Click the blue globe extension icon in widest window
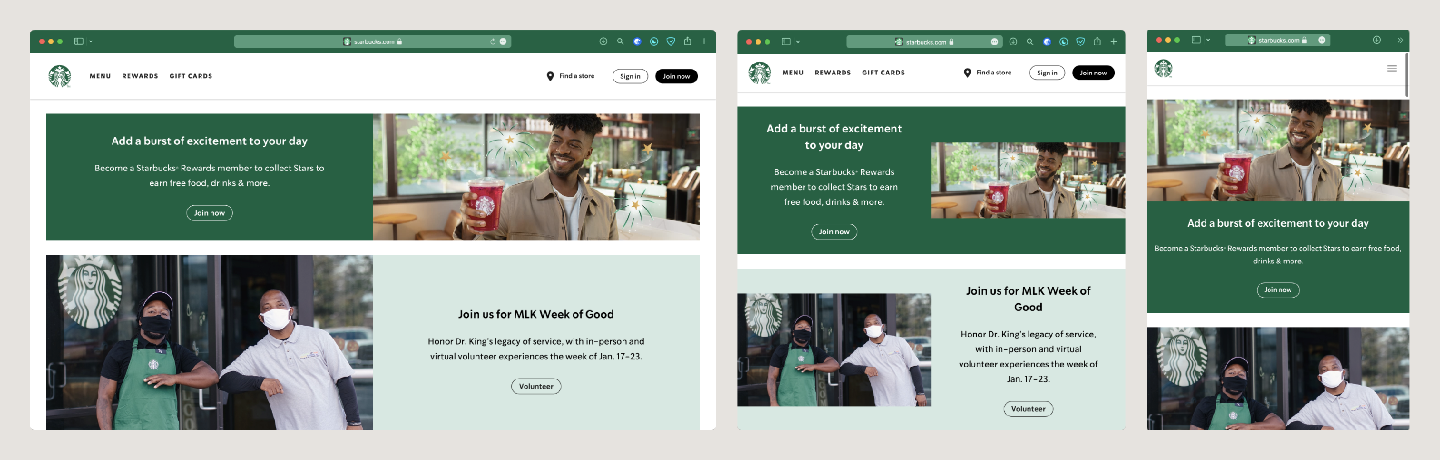The width and height of the screenshot is (1440, 460). coord(637,41)
